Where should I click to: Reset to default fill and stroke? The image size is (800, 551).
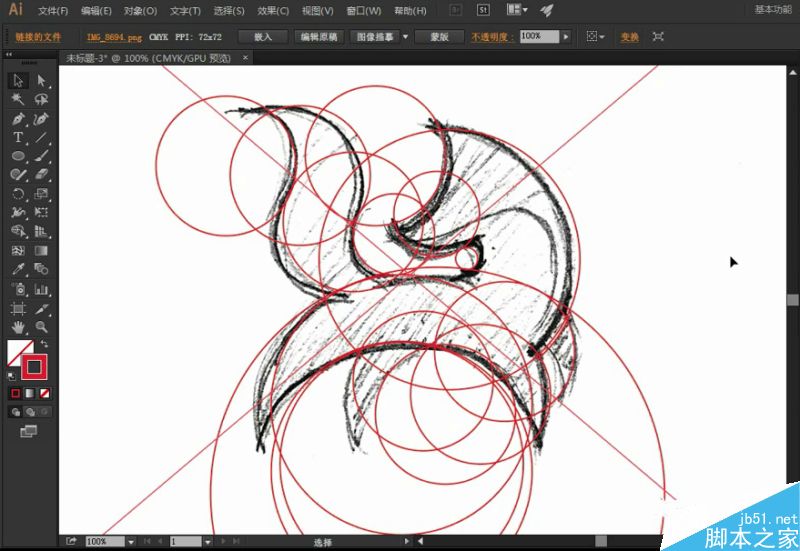[11, 377]
